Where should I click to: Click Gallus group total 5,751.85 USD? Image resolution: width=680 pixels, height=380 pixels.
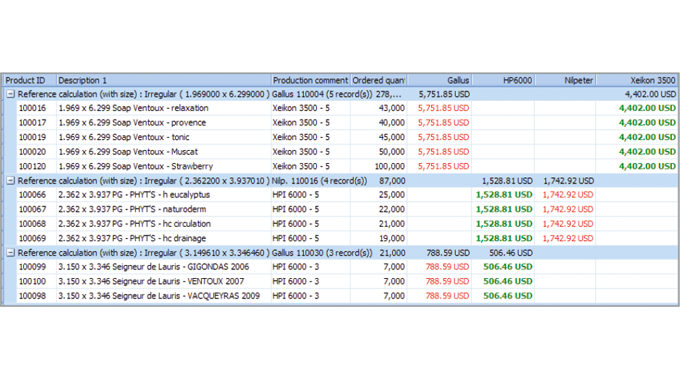coord(444,94)
